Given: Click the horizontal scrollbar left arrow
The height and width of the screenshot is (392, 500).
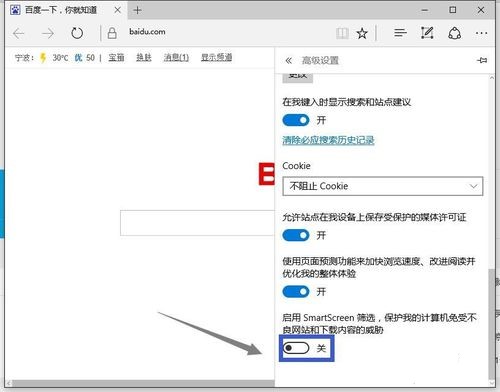Looking at the screenshot, I should pyautogui.click(x=9, y=383).
